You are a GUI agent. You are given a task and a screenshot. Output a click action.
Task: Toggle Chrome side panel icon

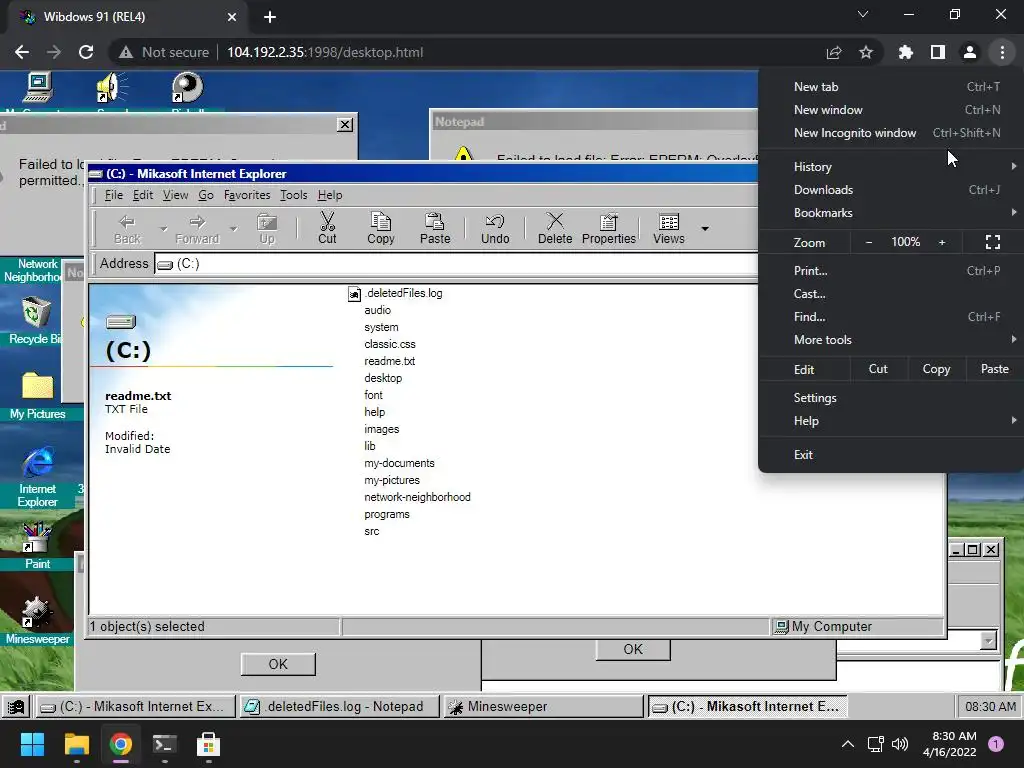[938, 52]
